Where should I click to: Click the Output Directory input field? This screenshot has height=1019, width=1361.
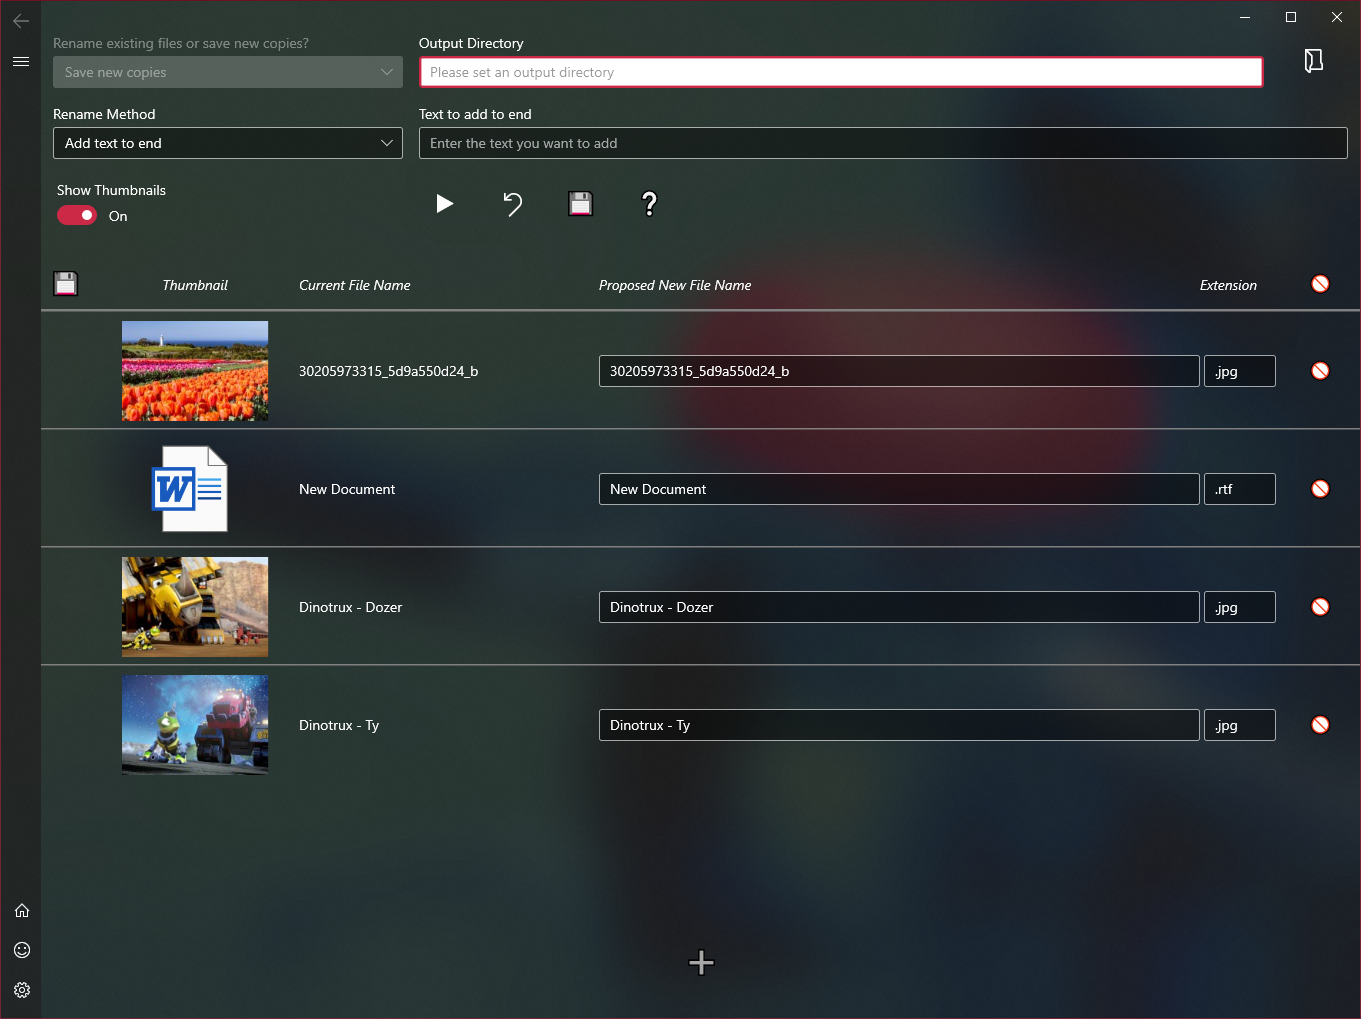click(841, 72)
